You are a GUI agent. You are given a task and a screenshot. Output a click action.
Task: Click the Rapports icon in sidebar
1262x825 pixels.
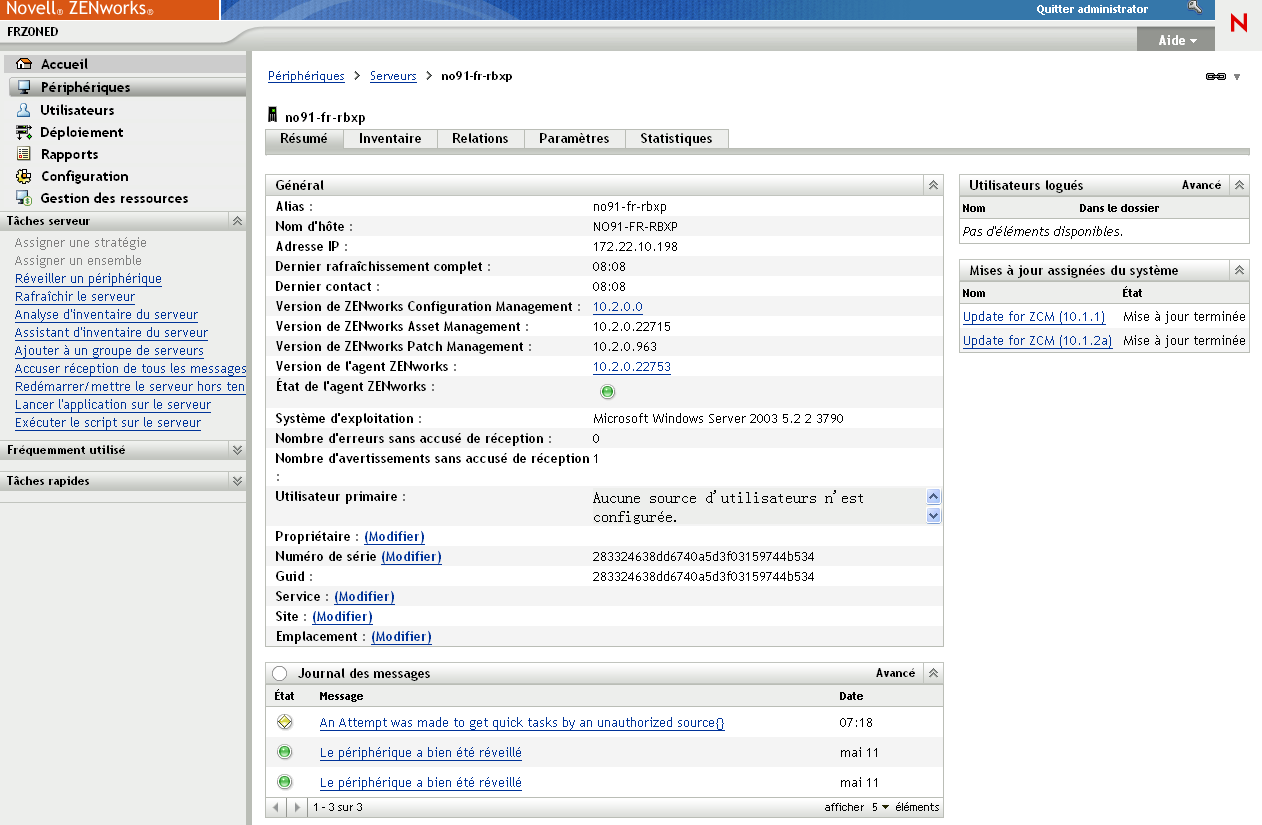[x=24, y=154]
